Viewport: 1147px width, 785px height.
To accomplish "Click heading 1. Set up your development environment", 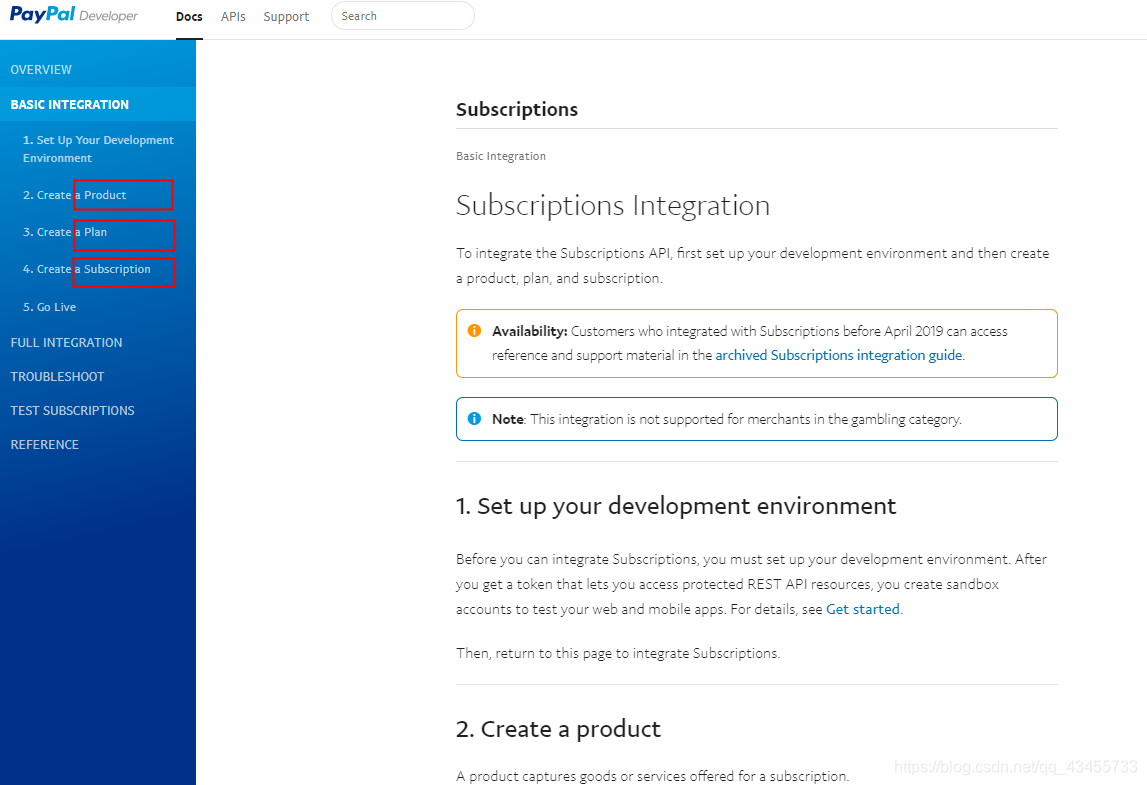I will tap(676, 506).
